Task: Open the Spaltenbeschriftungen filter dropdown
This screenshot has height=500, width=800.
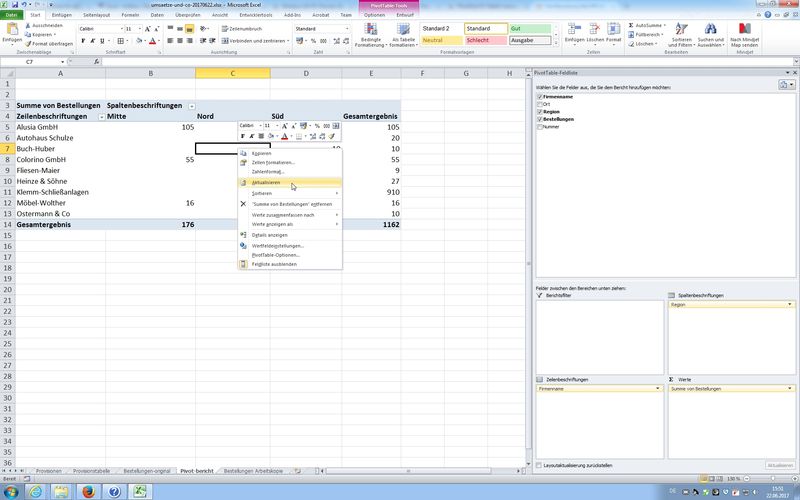Action: (191, 105)
